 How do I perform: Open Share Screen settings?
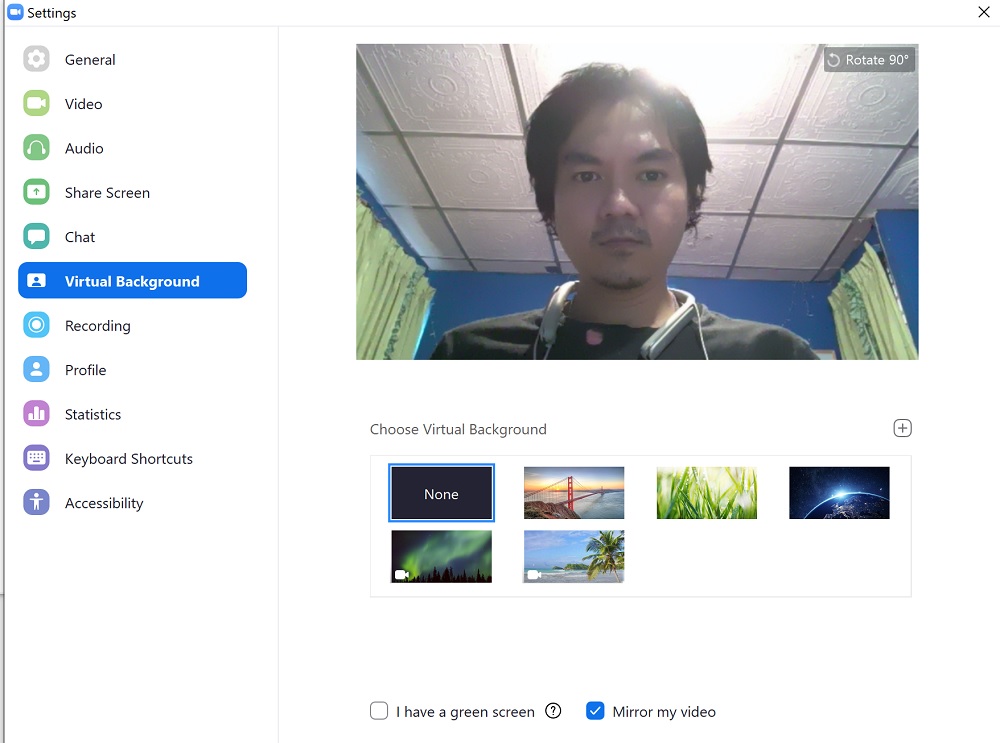[x=132, y=192]
